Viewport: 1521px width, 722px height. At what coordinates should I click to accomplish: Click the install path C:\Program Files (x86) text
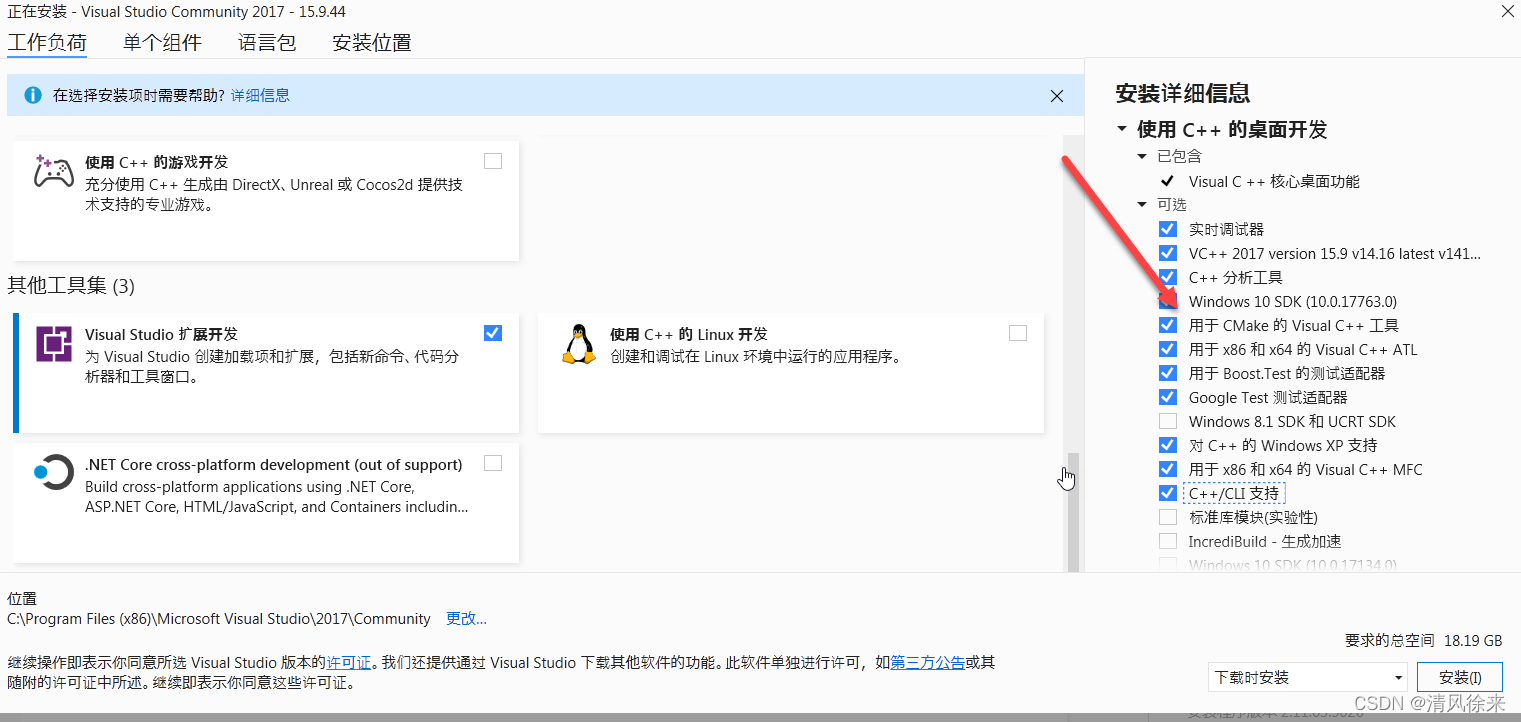coord(219,619)
